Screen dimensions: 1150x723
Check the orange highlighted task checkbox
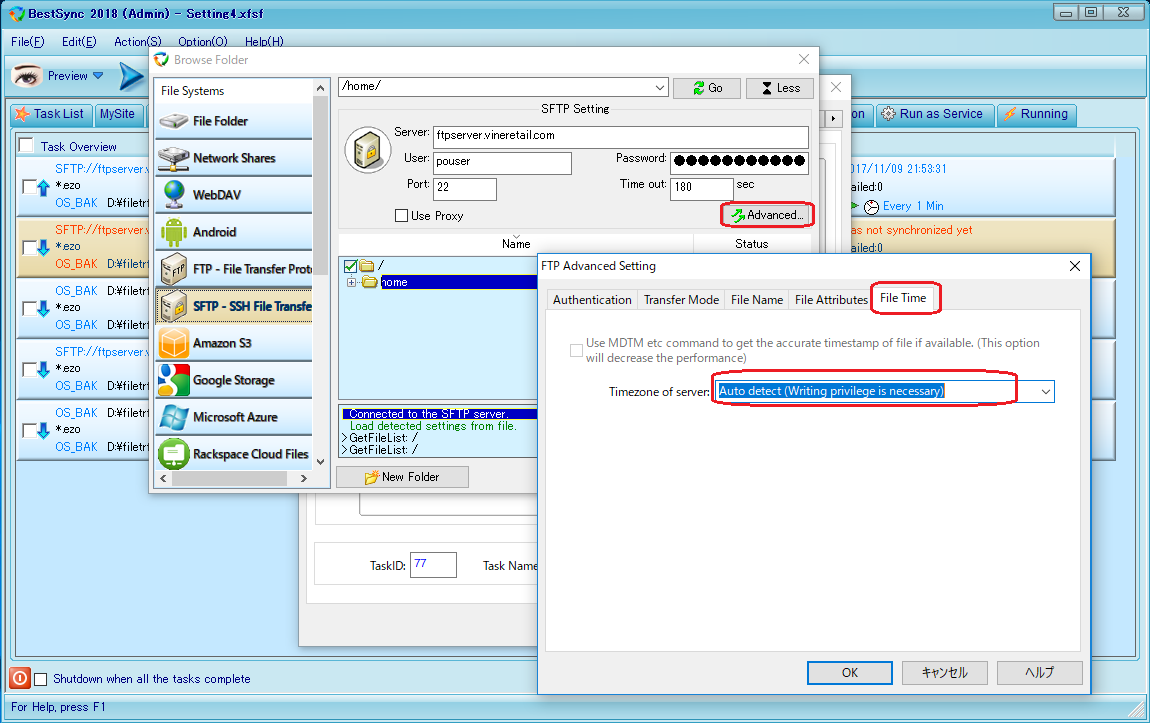tap(29, 246)
